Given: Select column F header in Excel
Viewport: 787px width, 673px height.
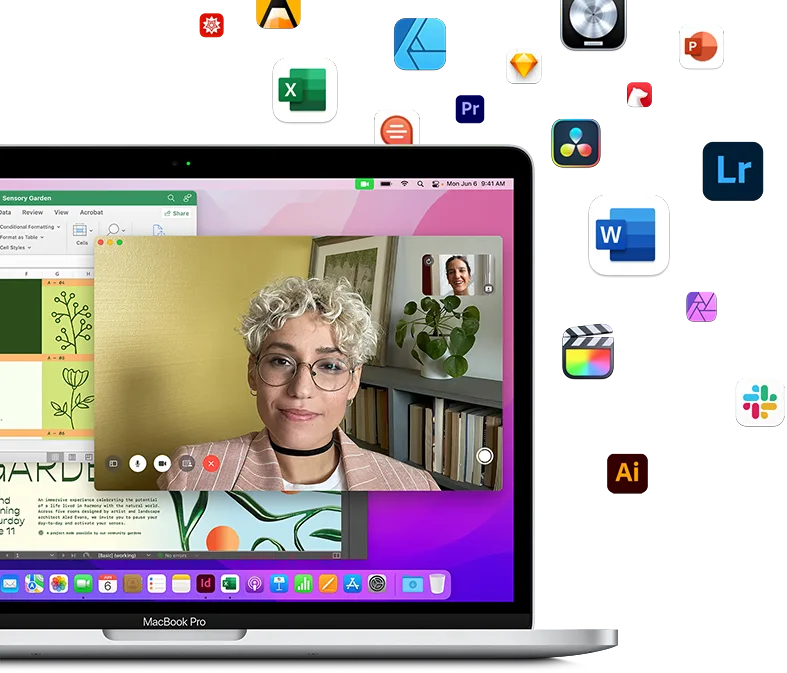Looking at the screenshot, I should 26,274.
